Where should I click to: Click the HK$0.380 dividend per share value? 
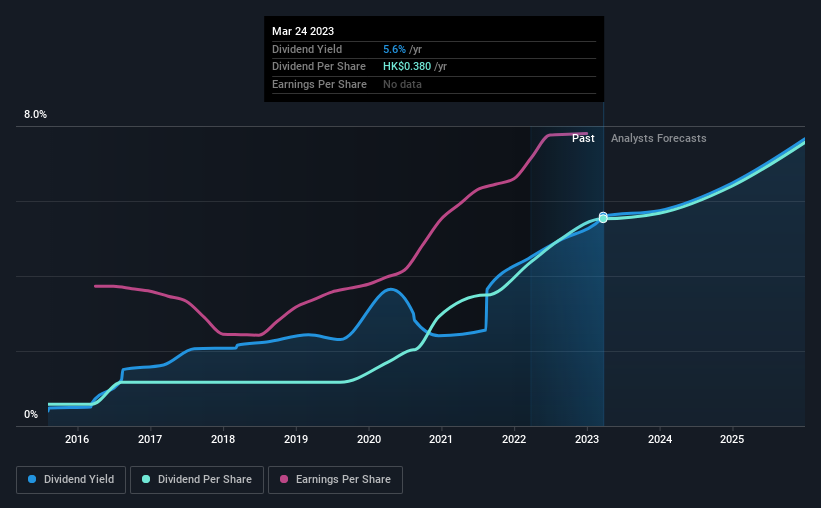tap(407, 67)
